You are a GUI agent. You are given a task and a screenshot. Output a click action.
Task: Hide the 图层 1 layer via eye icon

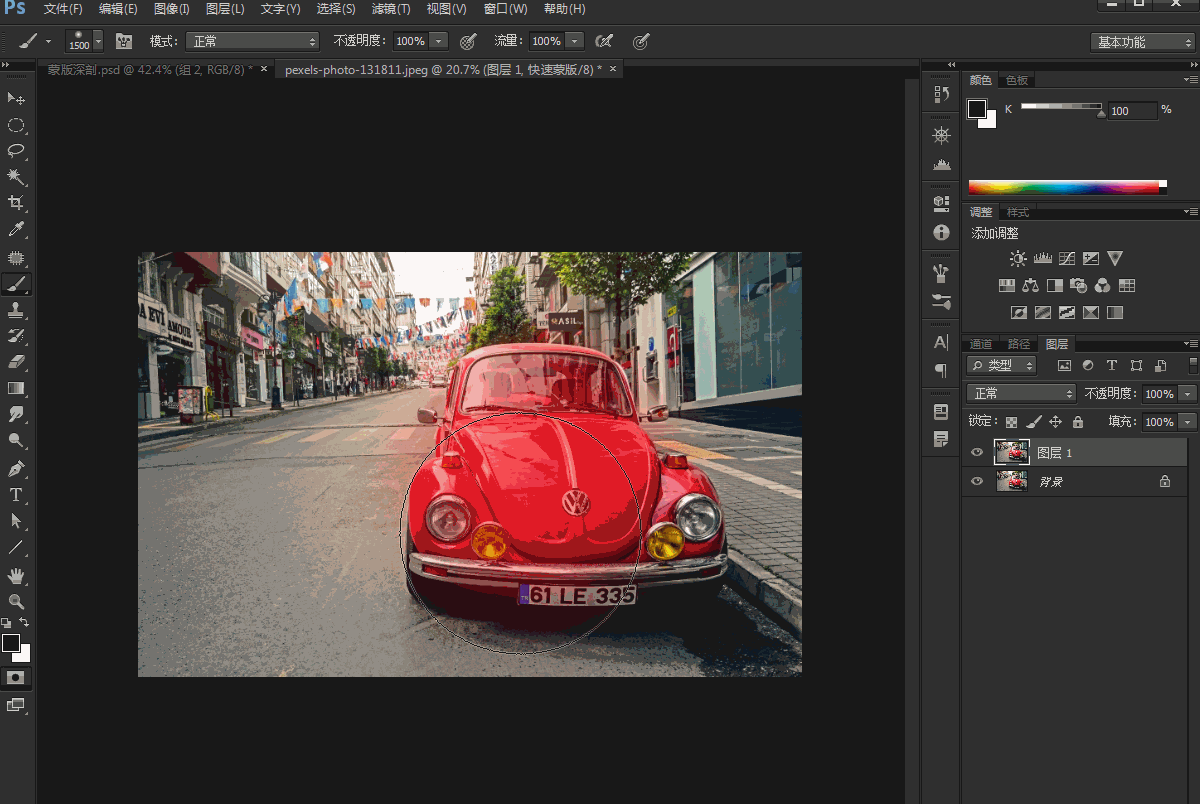[977, 453]
